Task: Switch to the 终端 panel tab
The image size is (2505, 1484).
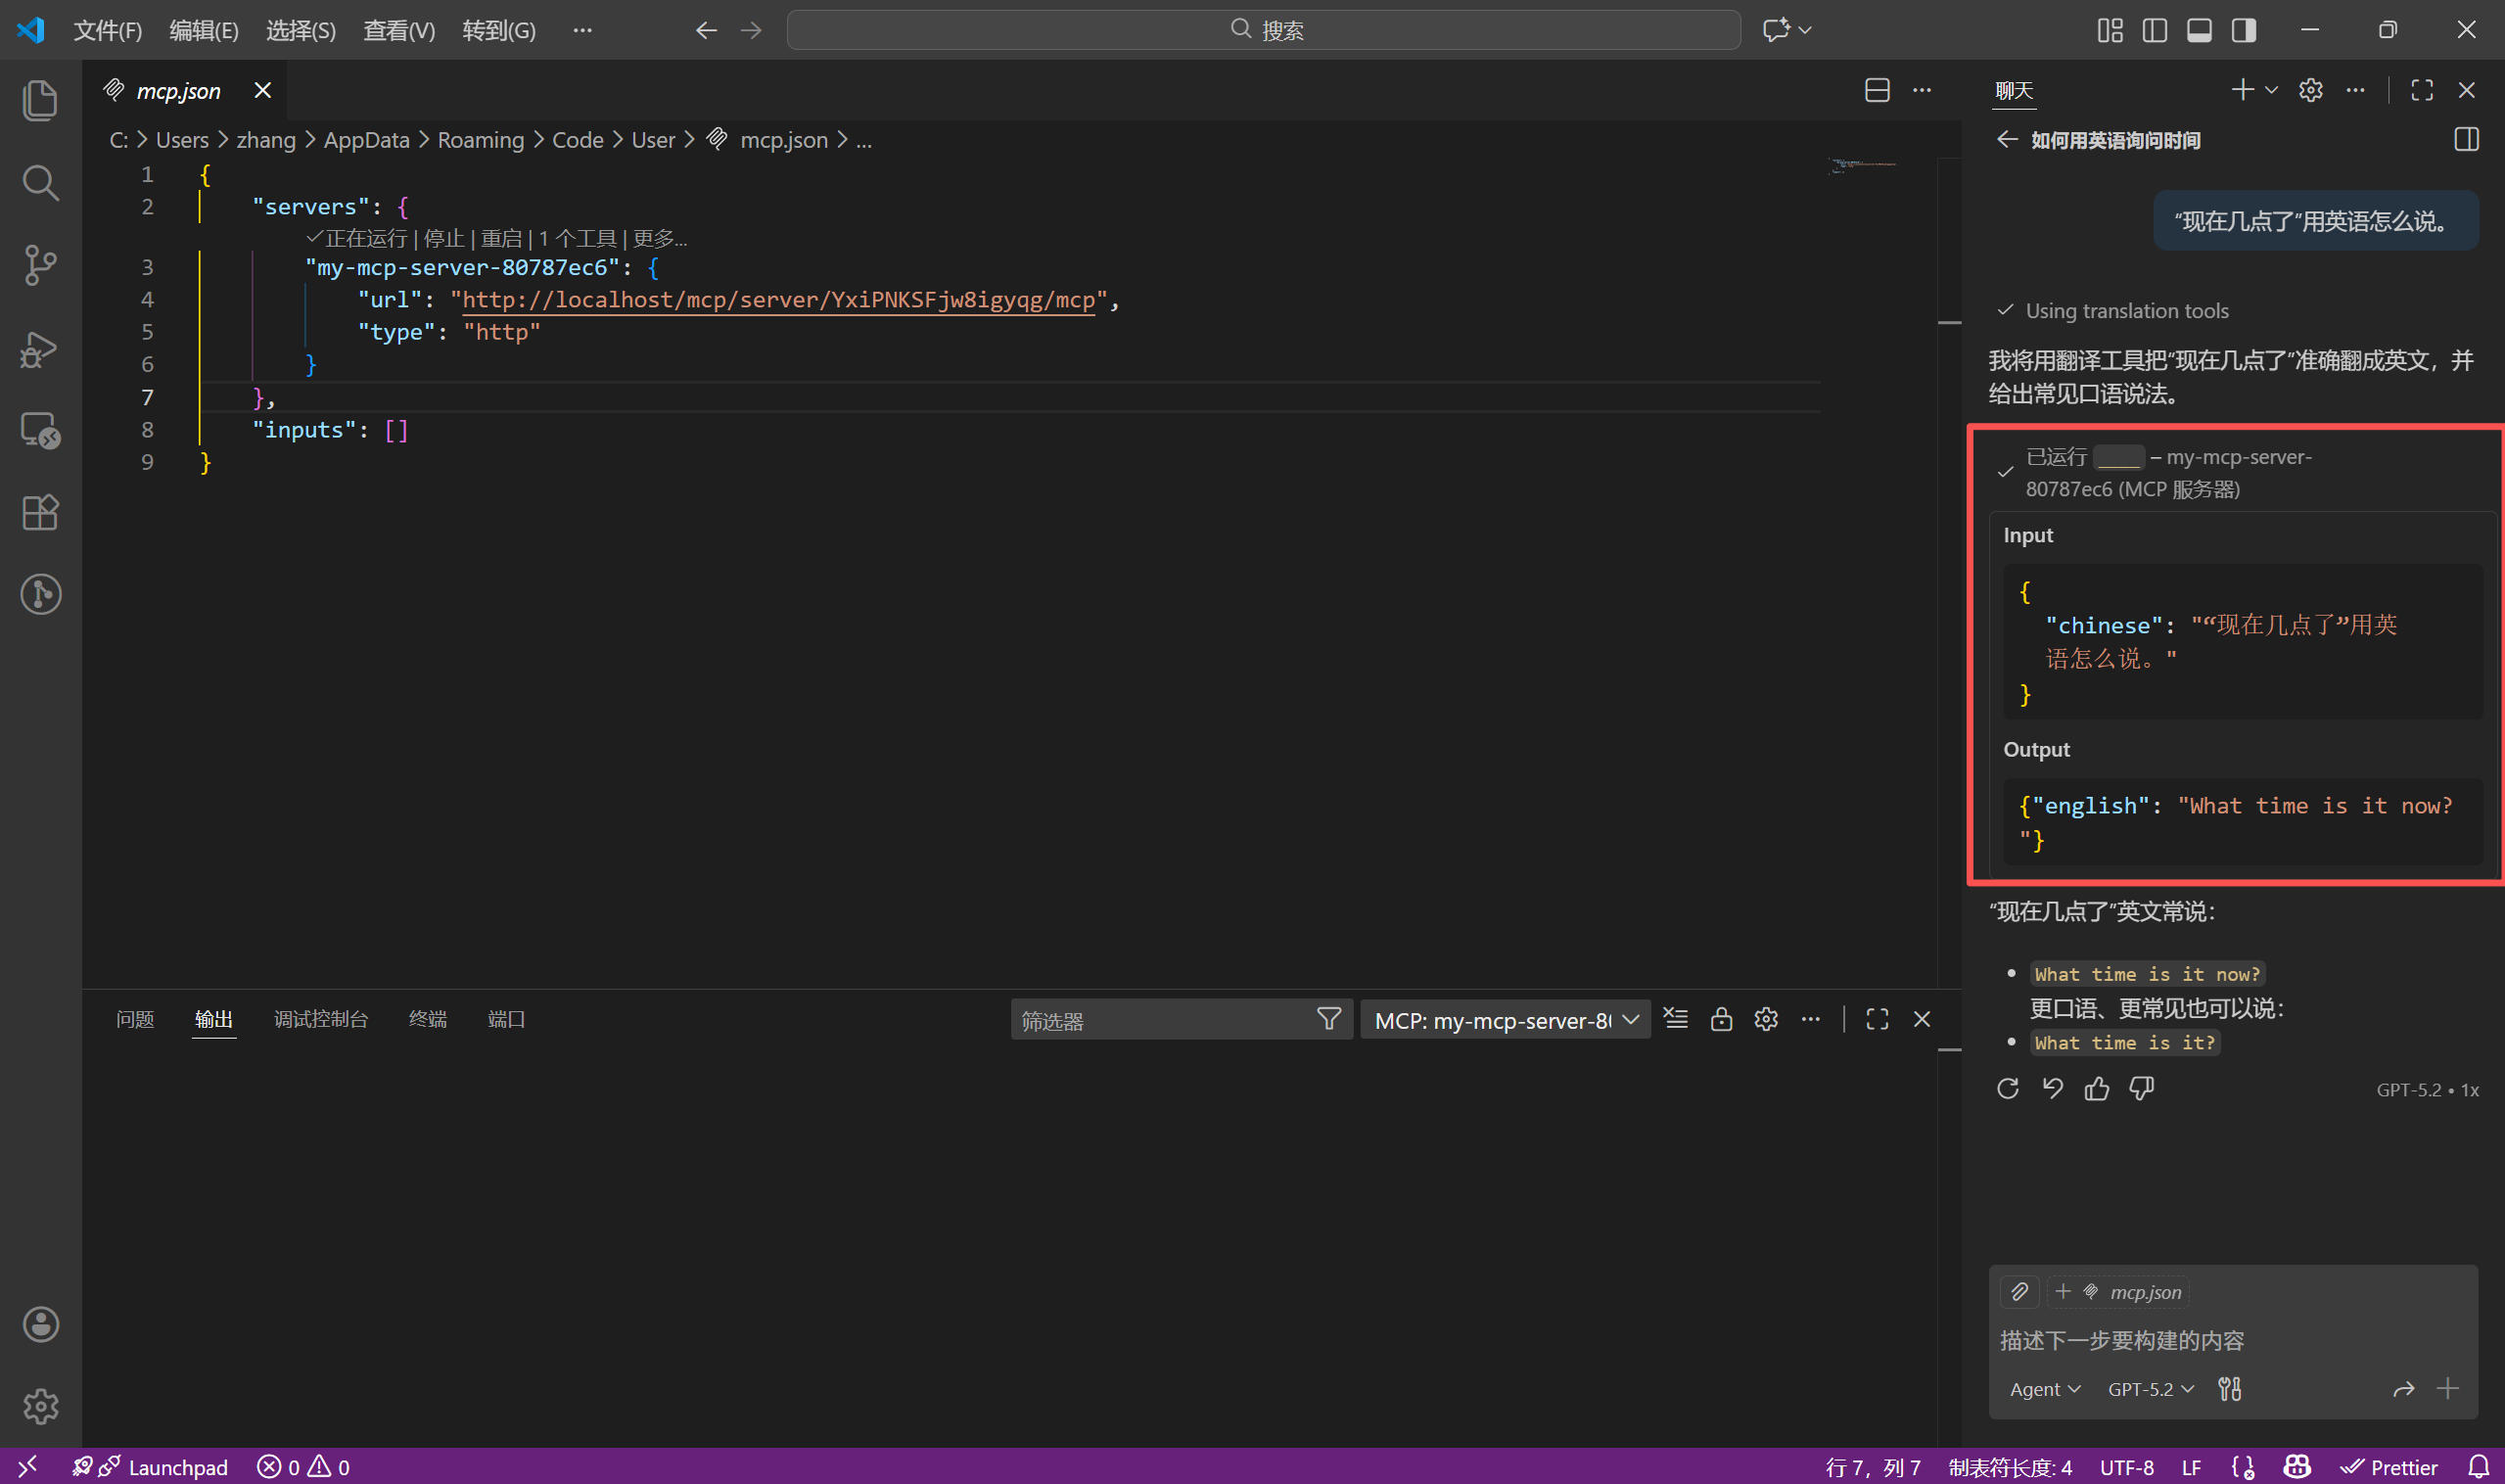Action: pyautogui.click(x=427, y=1019)
